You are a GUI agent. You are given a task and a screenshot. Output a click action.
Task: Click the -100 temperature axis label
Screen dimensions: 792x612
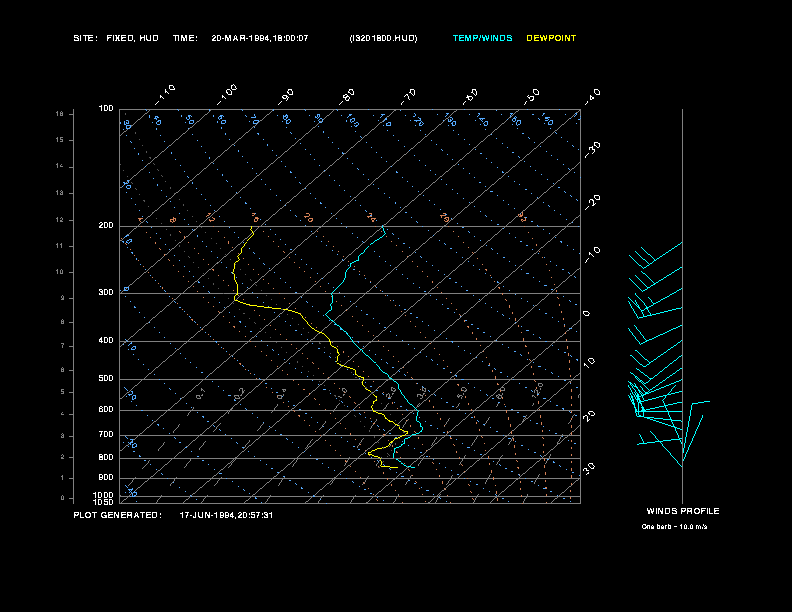coord(227,95)
